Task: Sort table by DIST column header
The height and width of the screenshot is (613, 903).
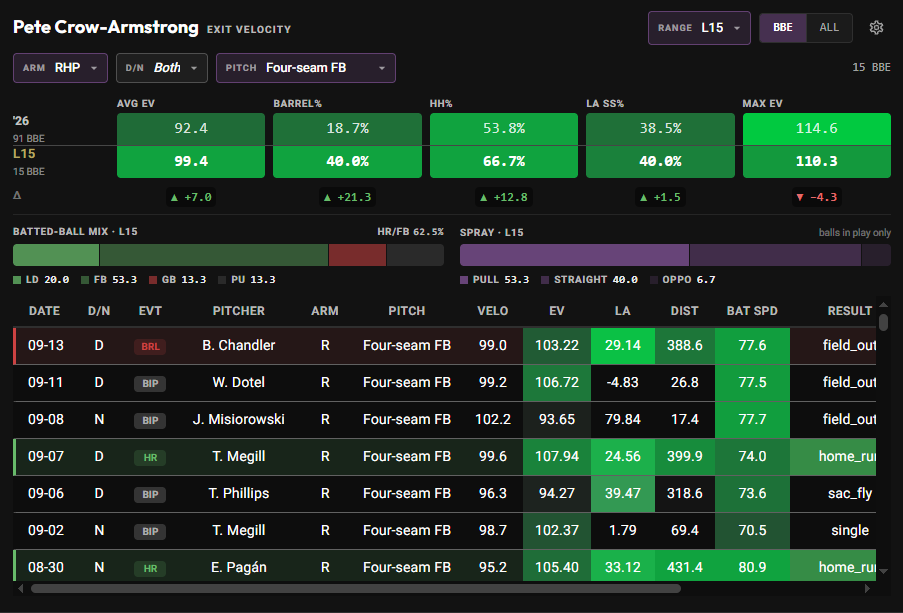Action: pos(684,311)
